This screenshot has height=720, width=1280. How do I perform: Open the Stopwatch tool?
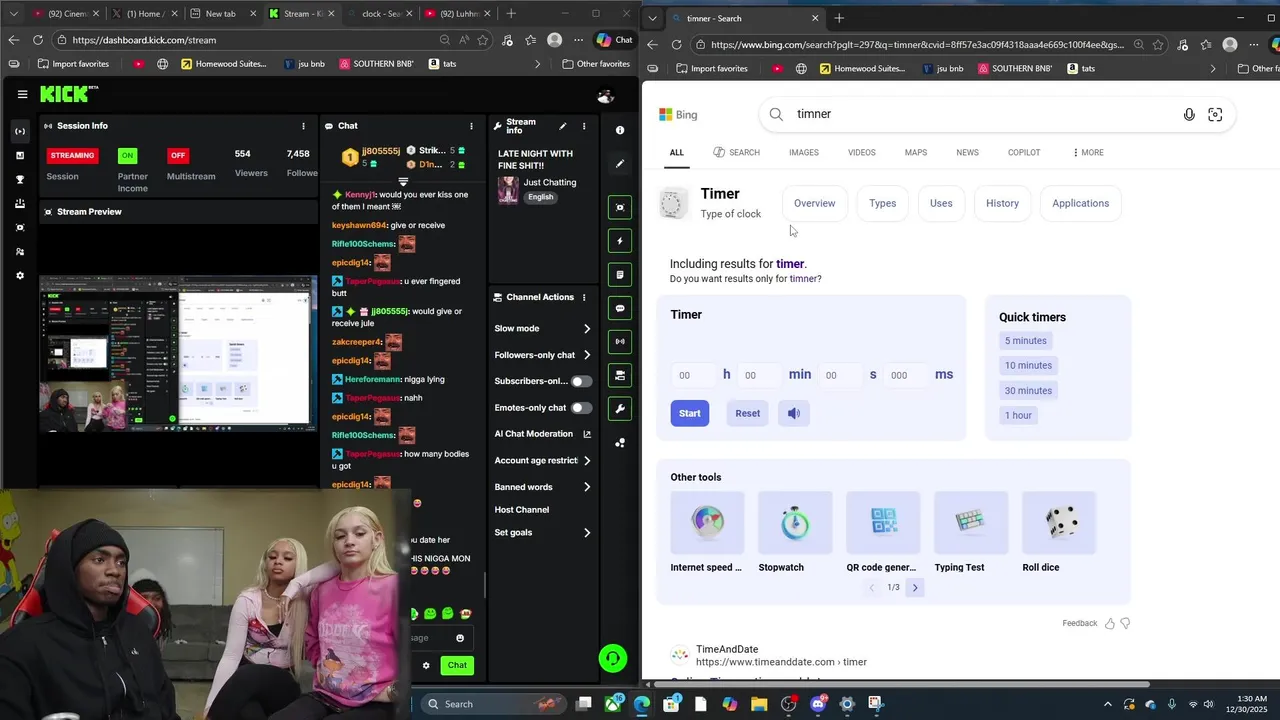click(795, 532)
